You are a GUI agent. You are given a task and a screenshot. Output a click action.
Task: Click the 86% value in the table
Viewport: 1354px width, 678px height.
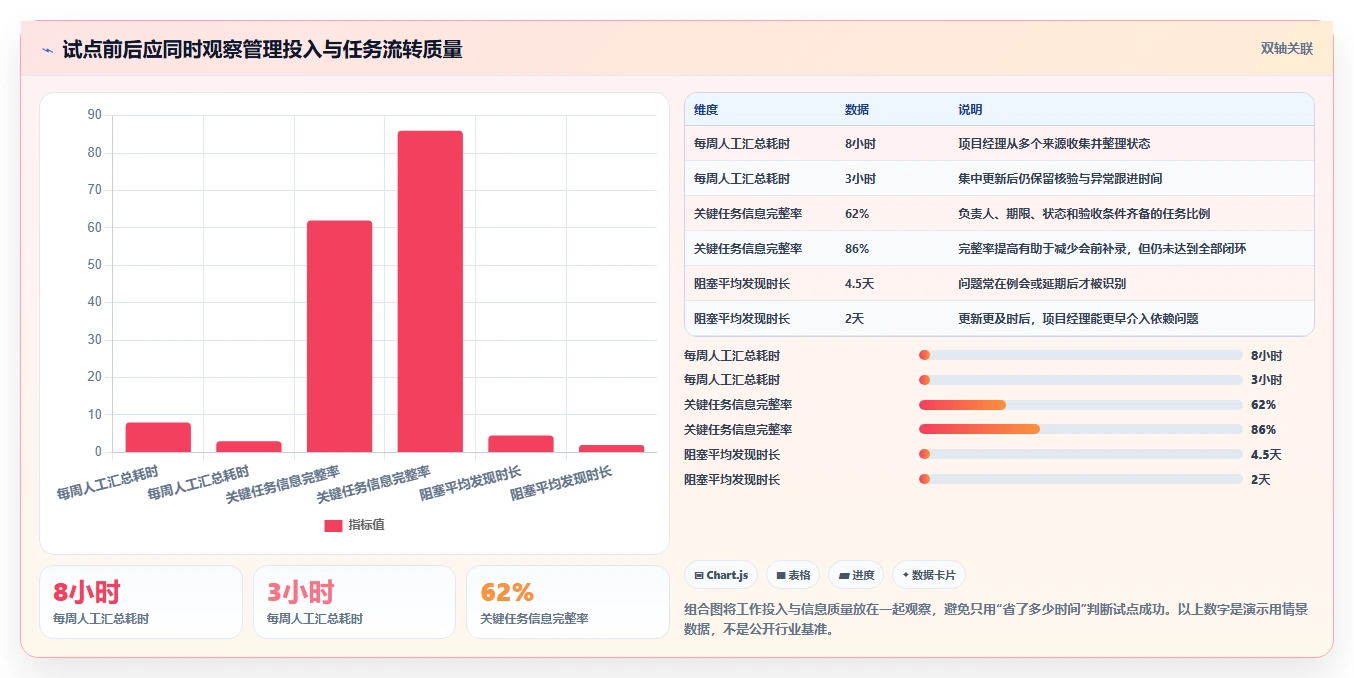pos(857,249)
